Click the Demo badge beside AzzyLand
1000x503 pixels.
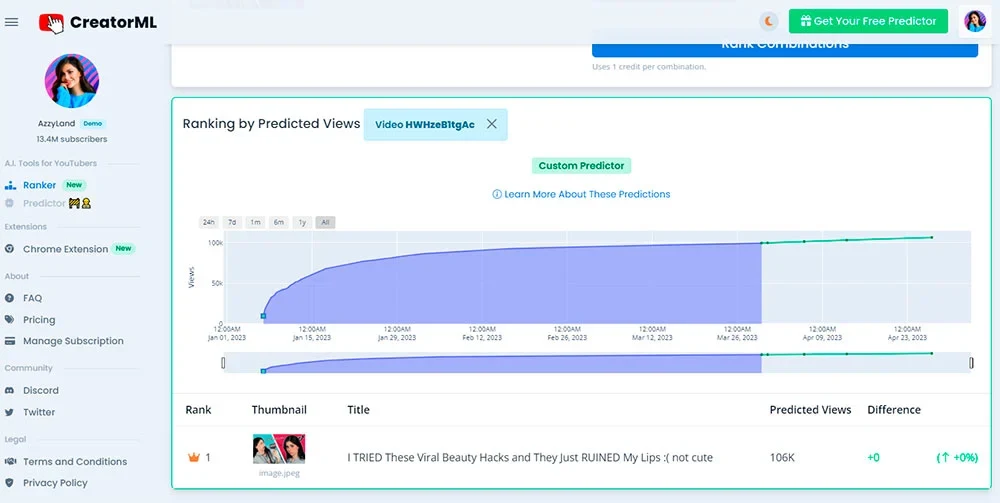(92, 124)
